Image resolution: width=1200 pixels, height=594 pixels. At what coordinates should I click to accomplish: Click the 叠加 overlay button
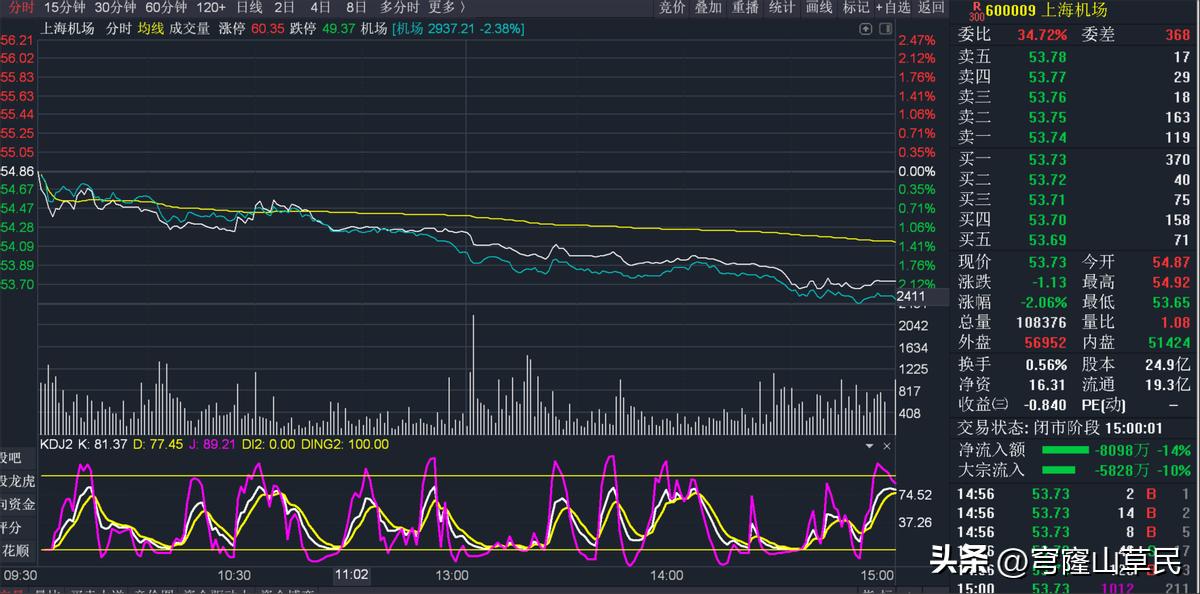click(708, 8)
